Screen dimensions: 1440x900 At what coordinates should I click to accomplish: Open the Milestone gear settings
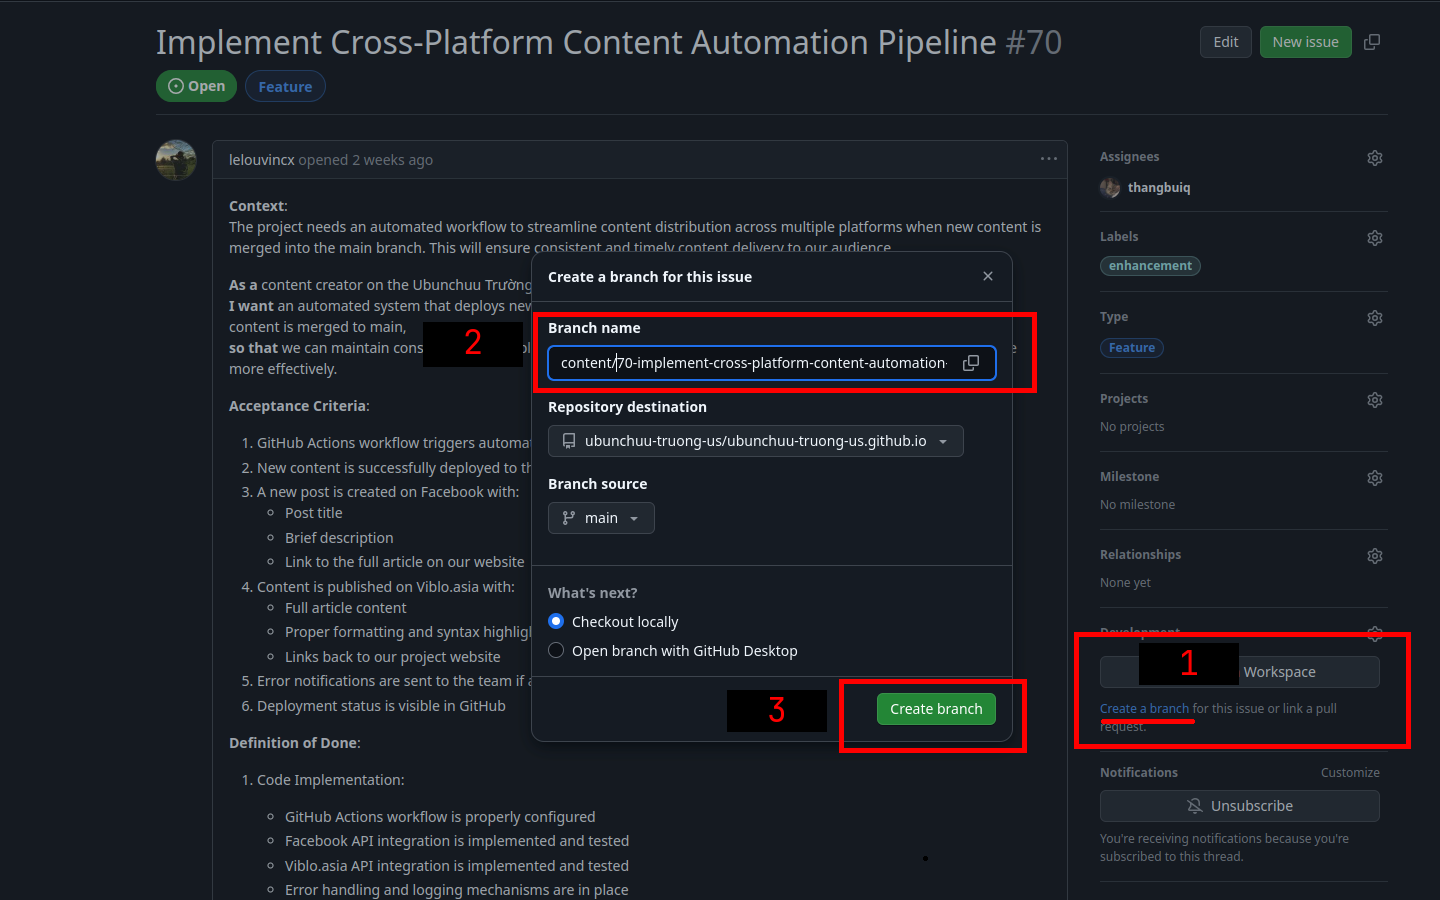[x=1375, y=478]
